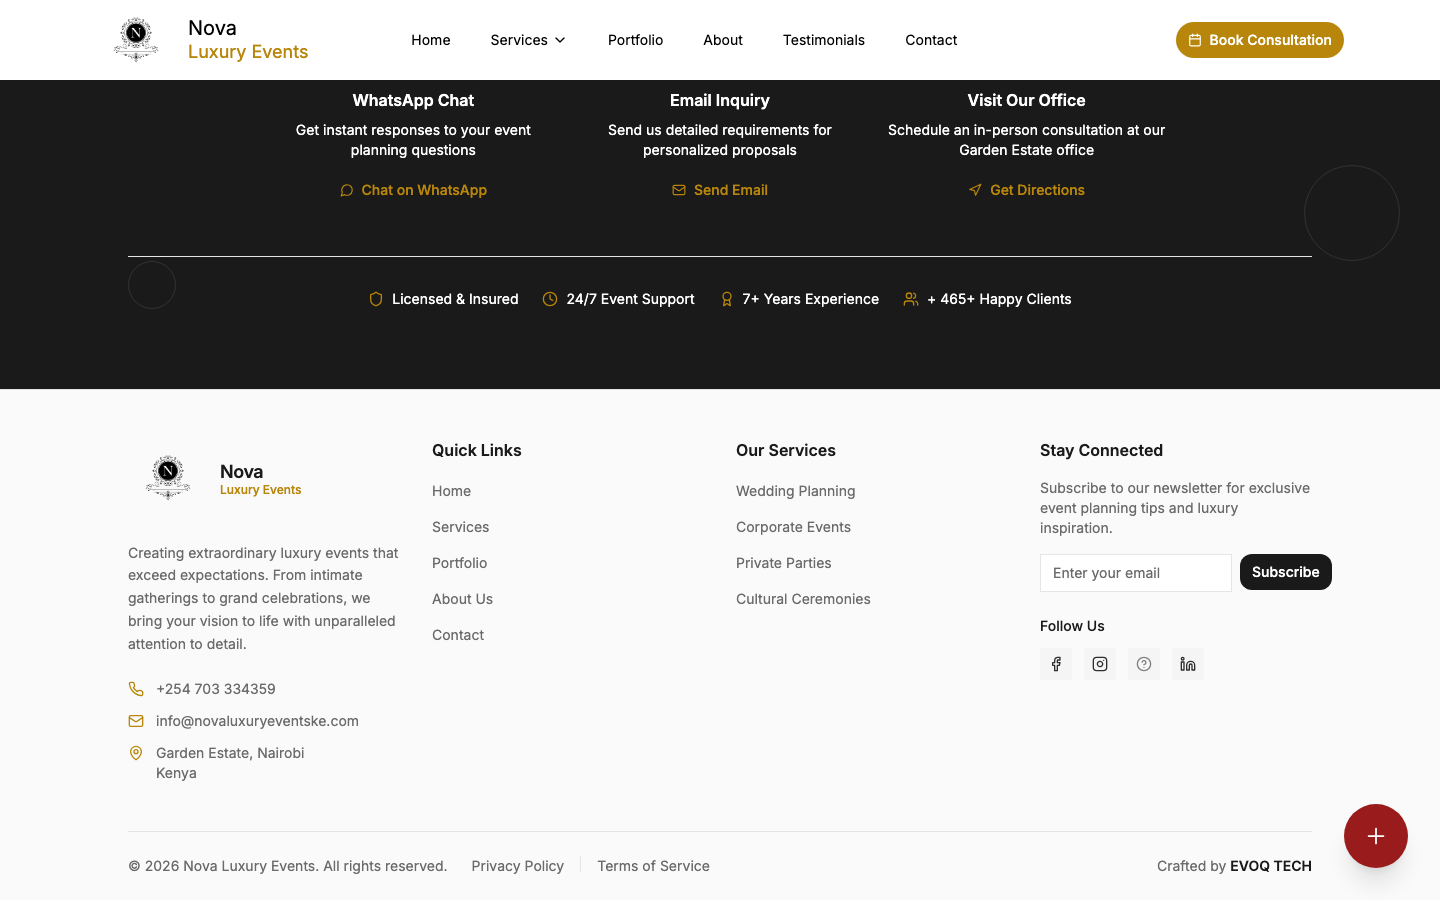Click the phone icon beside +254 703 334359
Viewport: 1440px width, 900px height.
coord(136,689)
